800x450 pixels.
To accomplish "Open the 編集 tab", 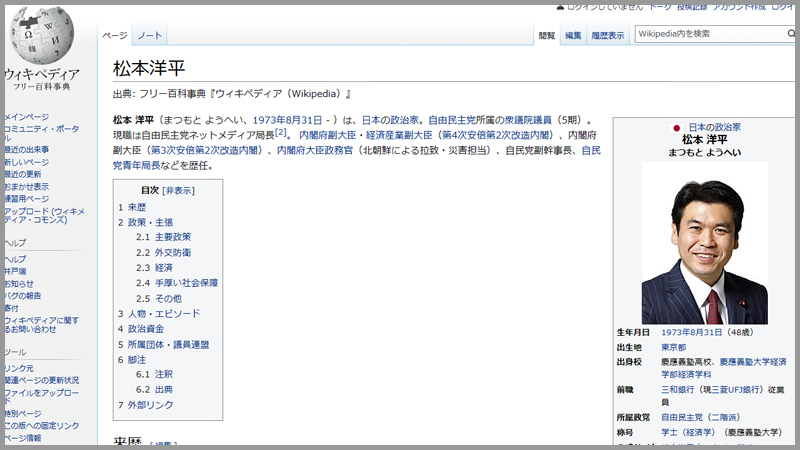I will pyautogui.click(x=573, y=35).
